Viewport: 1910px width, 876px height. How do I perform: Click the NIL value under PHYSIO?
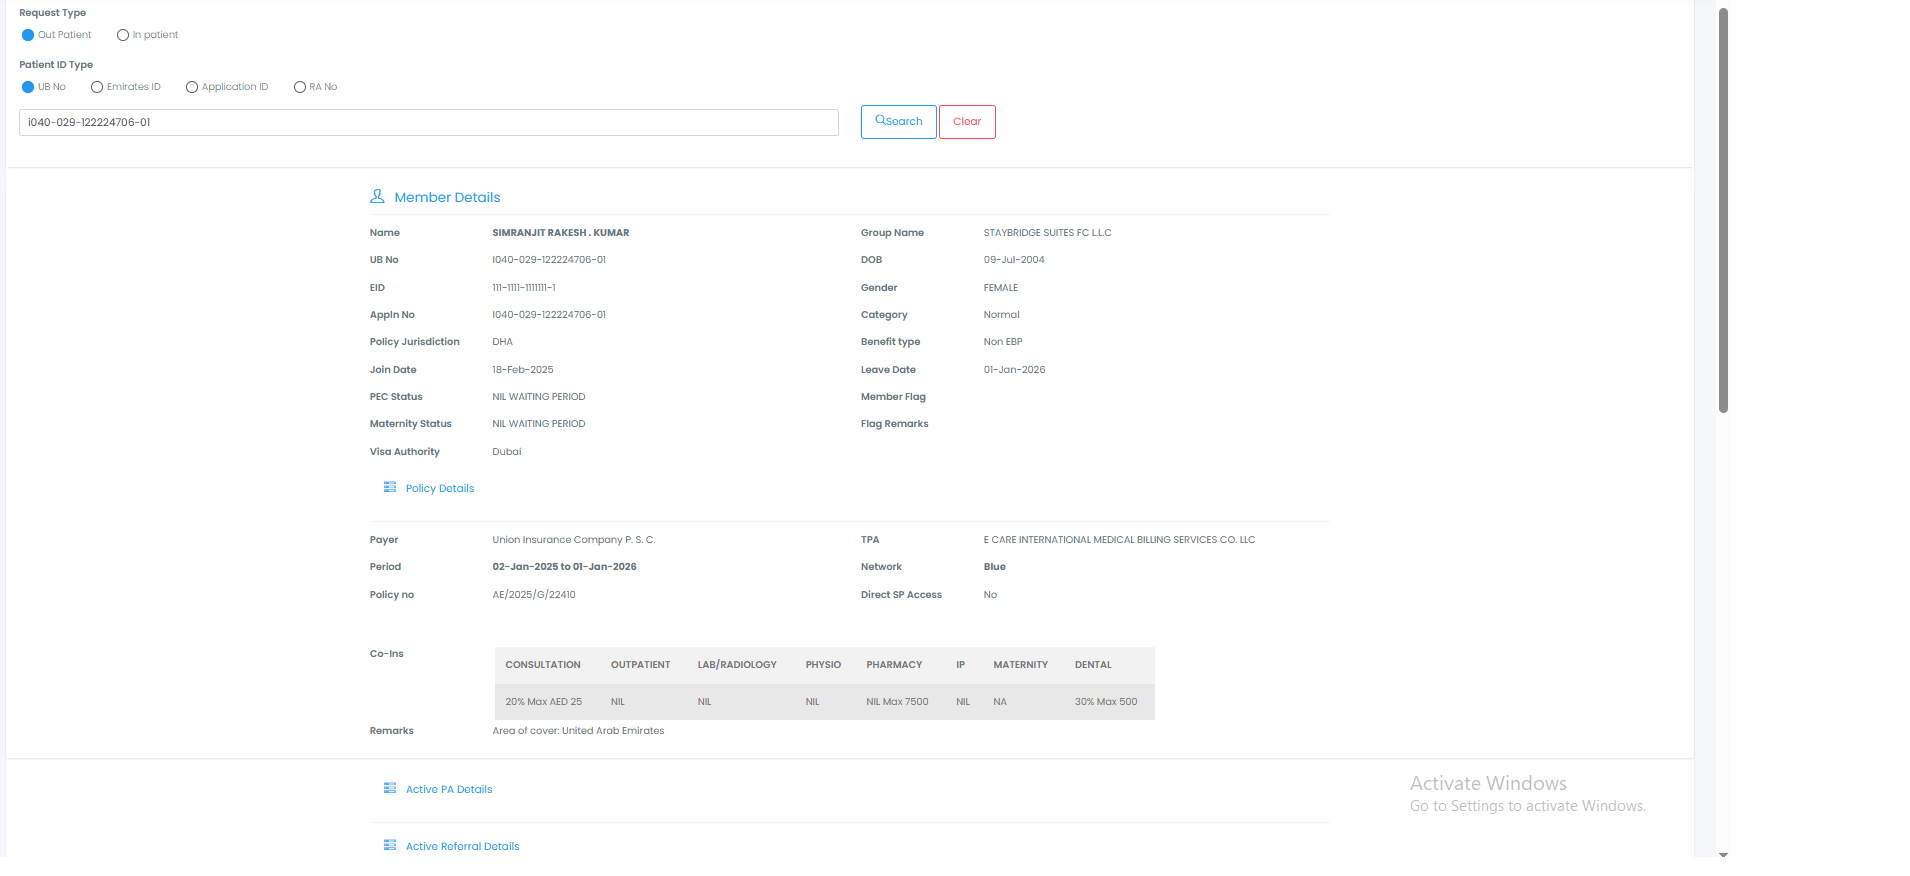click(x=813, y=702)
